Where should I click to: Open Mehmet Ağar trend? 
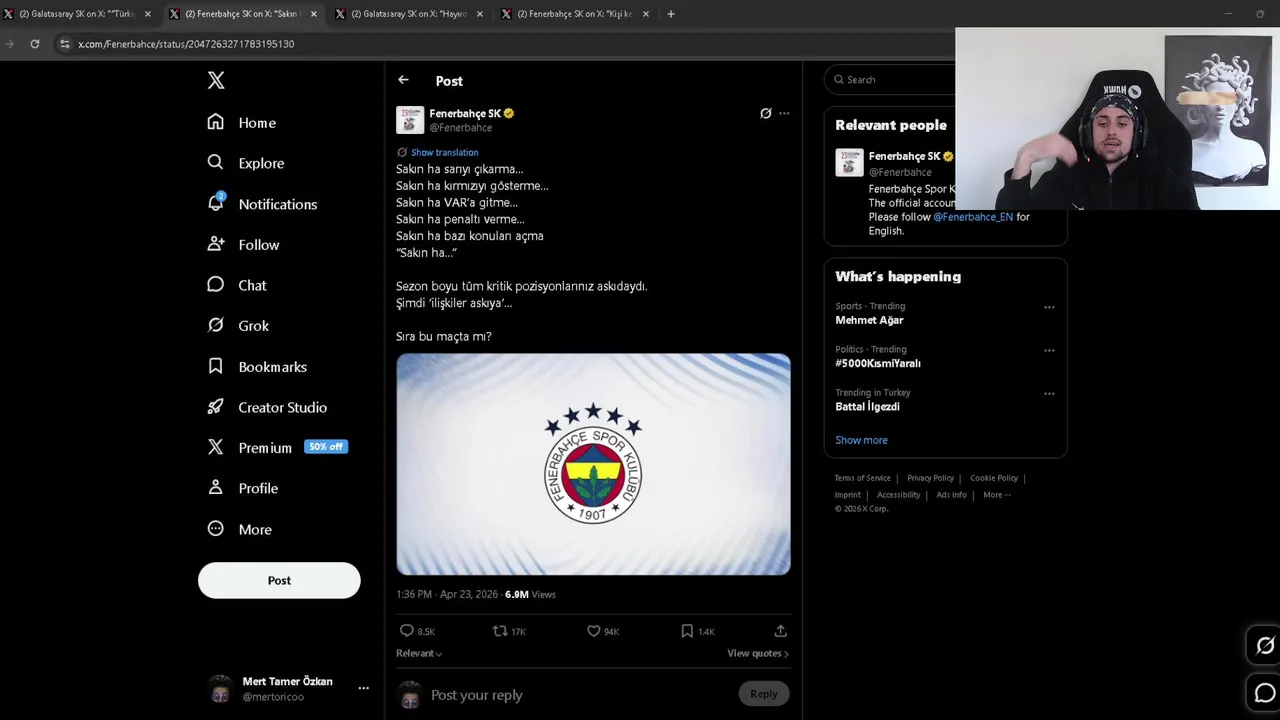[869, 320]
